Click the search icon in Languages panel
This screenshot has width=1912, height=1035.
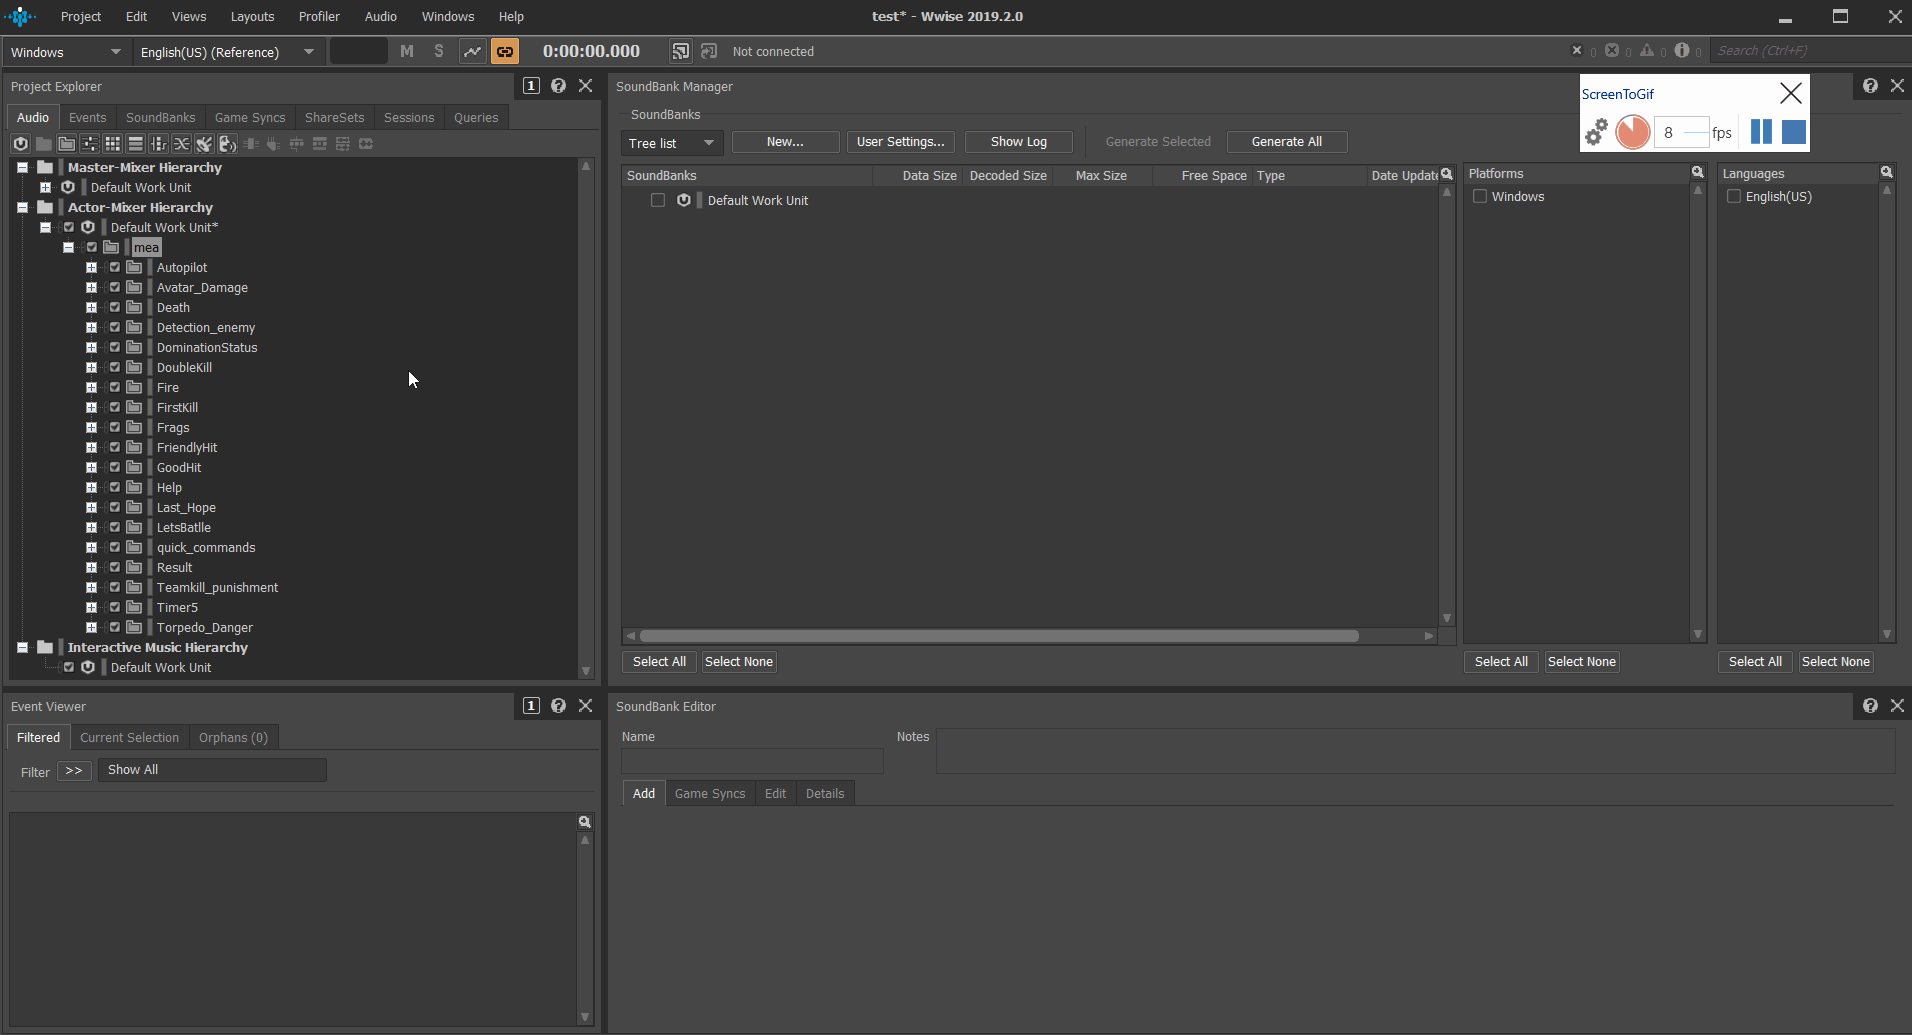(1886, 173)
